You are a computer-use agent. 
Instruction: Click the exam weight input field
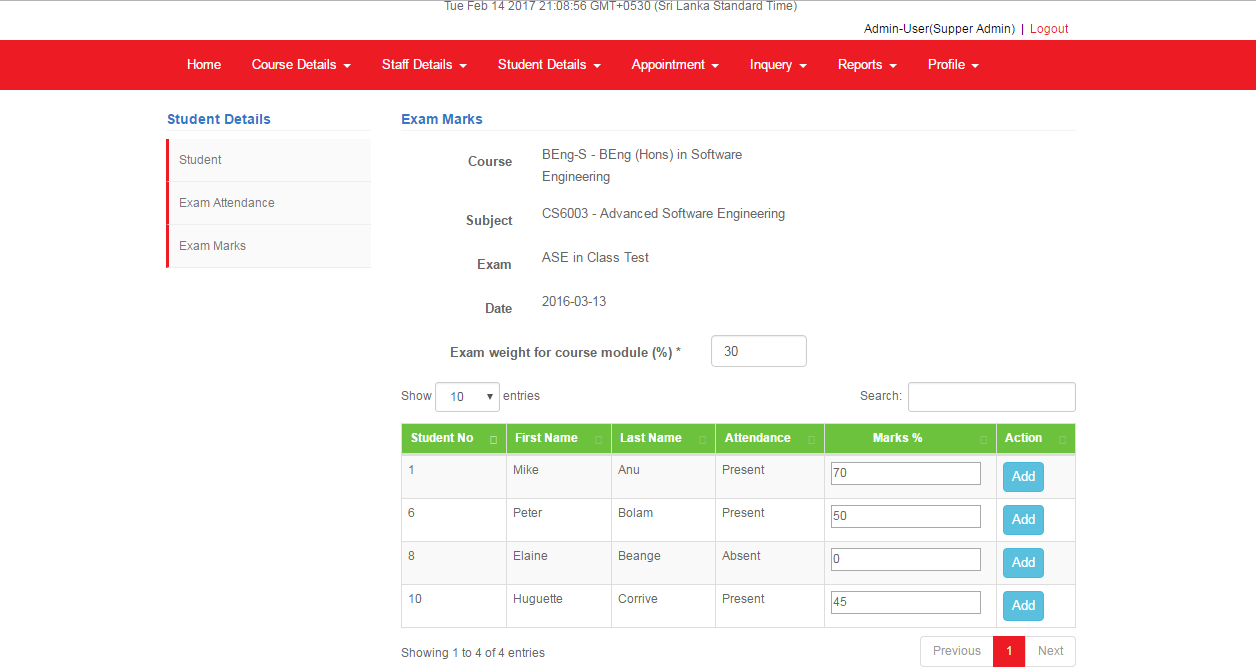(x=758, y=352)
